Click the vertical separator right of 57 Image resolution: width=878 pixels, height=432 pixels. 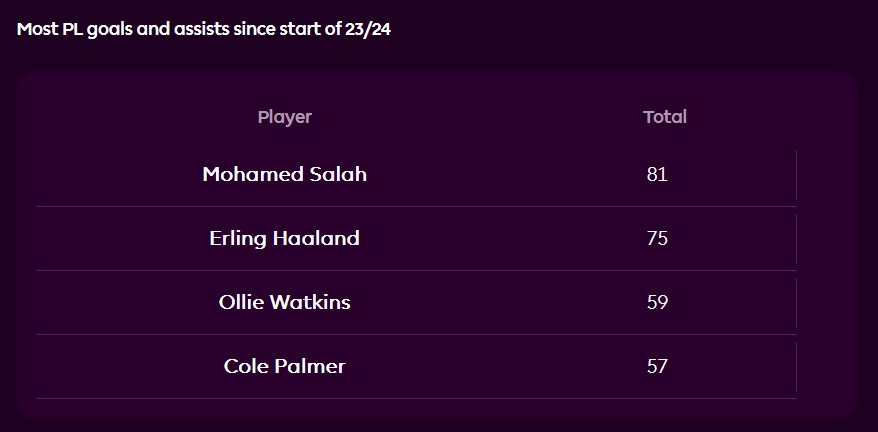[796, 367]
